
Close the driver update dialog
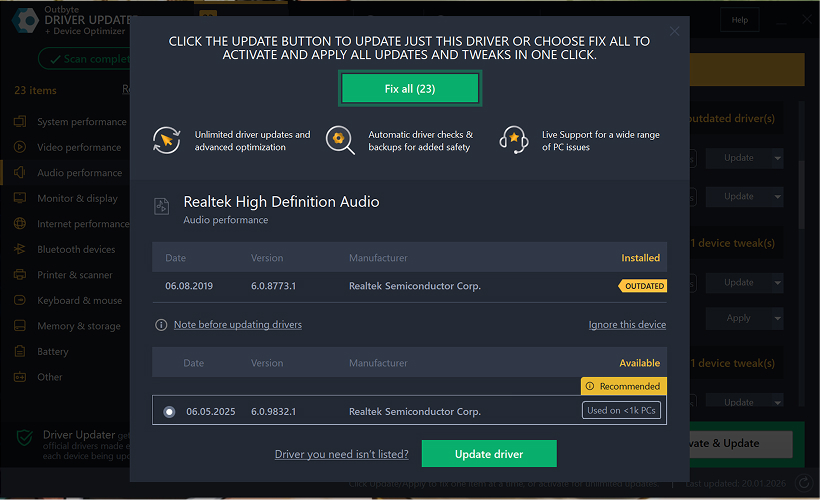[674, 32]
